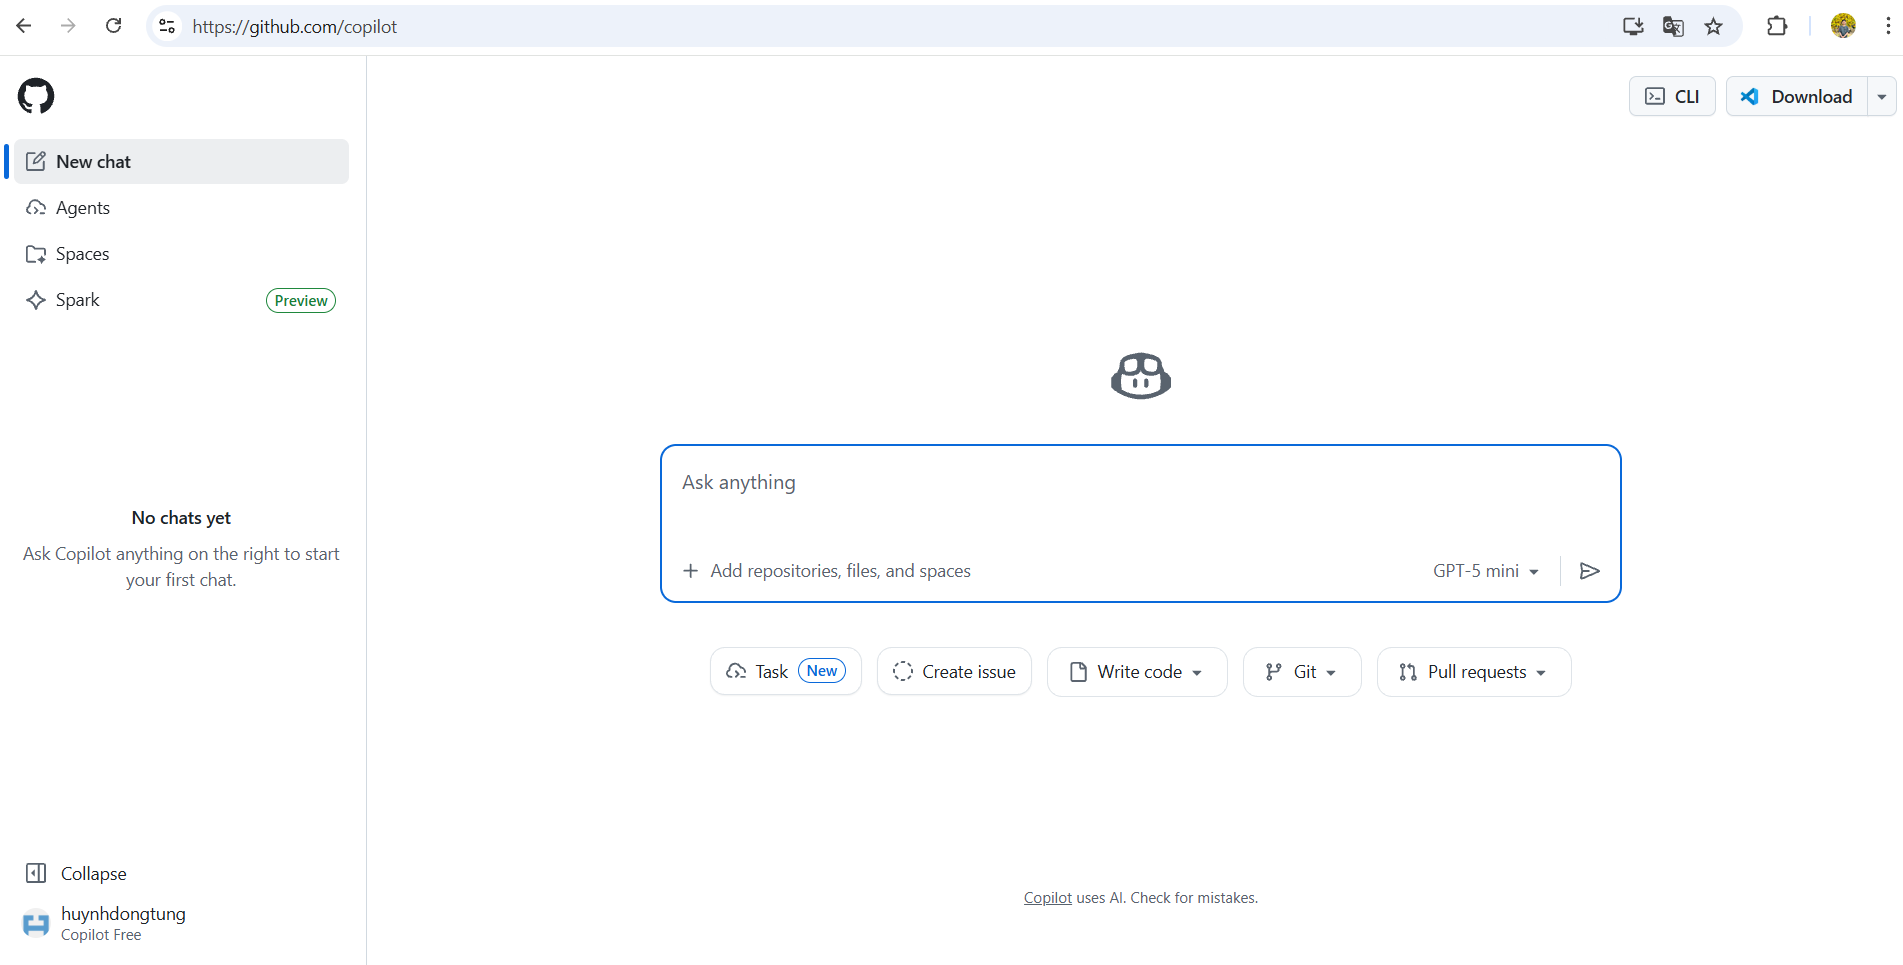Open a New chat from the sidebar
This screenshot has height=965, width=1903.
pos(93,161)
